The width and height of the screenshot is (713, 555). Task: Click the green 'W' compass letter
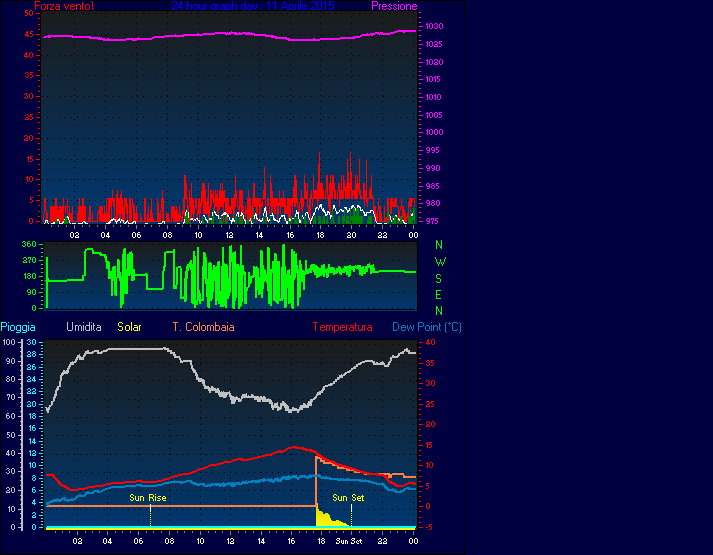click(440, 261)
